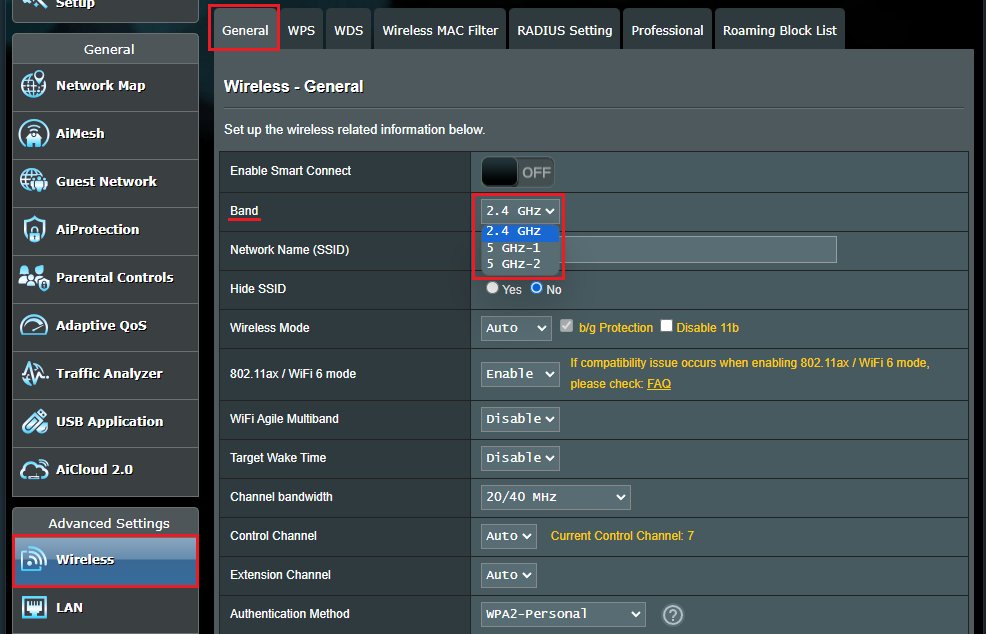
Task: Open the Roaming Block List tab
Action: pos(780,30)
